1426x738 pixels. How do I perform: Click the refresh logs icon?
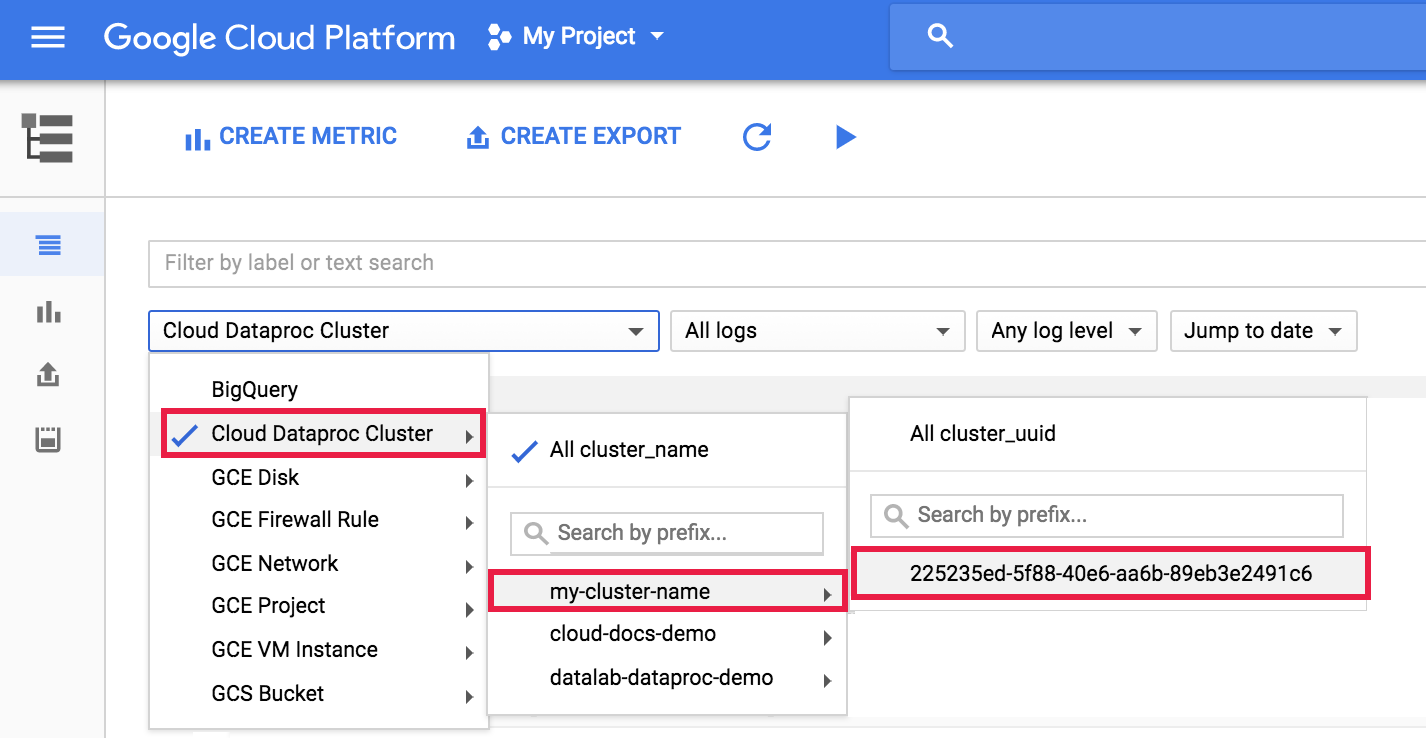tap(757, 137)
